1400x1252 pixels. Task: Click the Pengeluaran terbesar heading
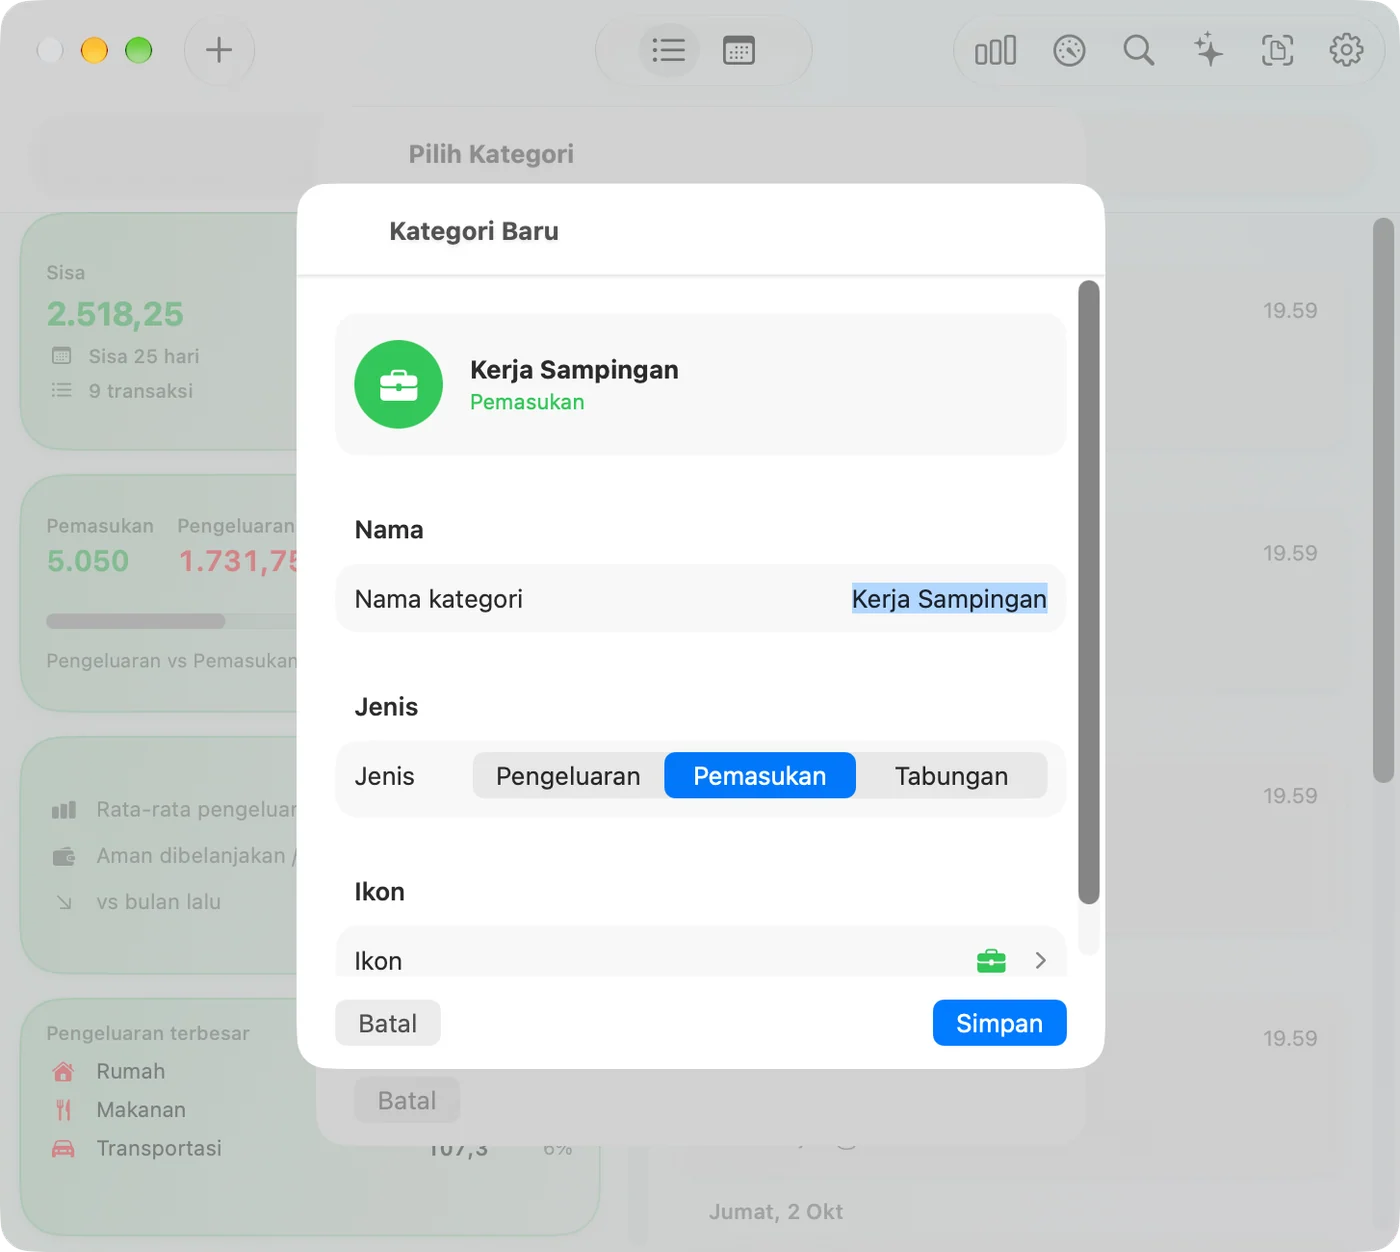coord(148,1033)
